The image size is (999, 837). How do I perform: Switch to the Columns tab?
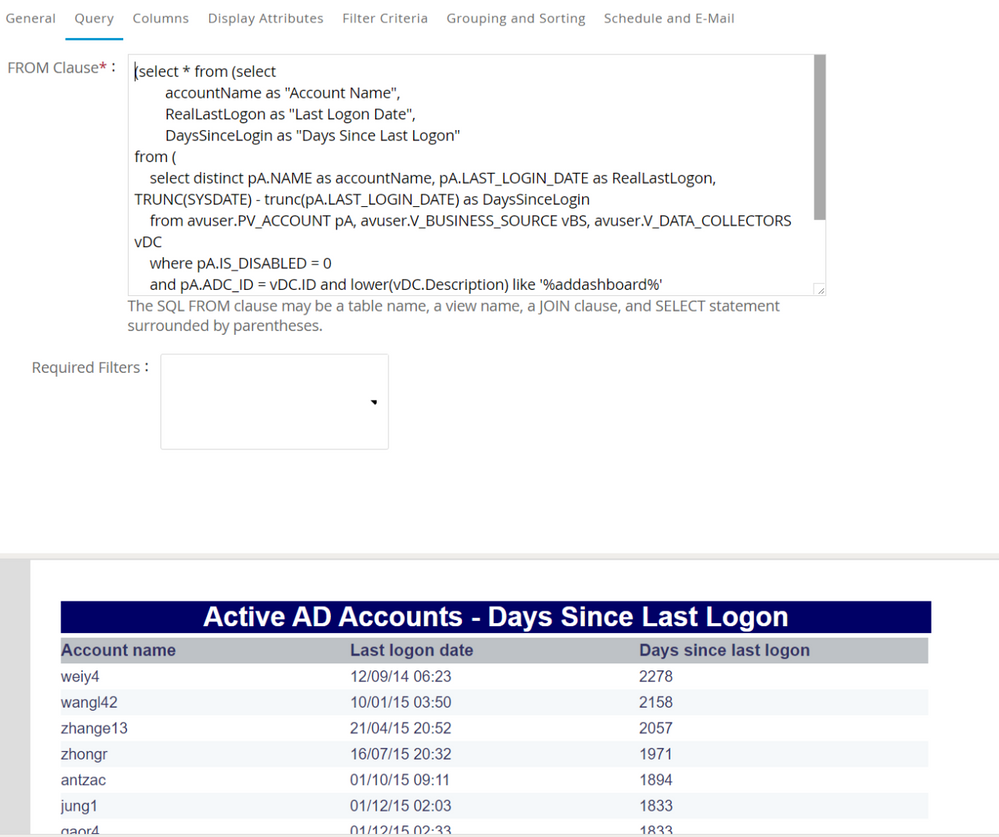160,18
